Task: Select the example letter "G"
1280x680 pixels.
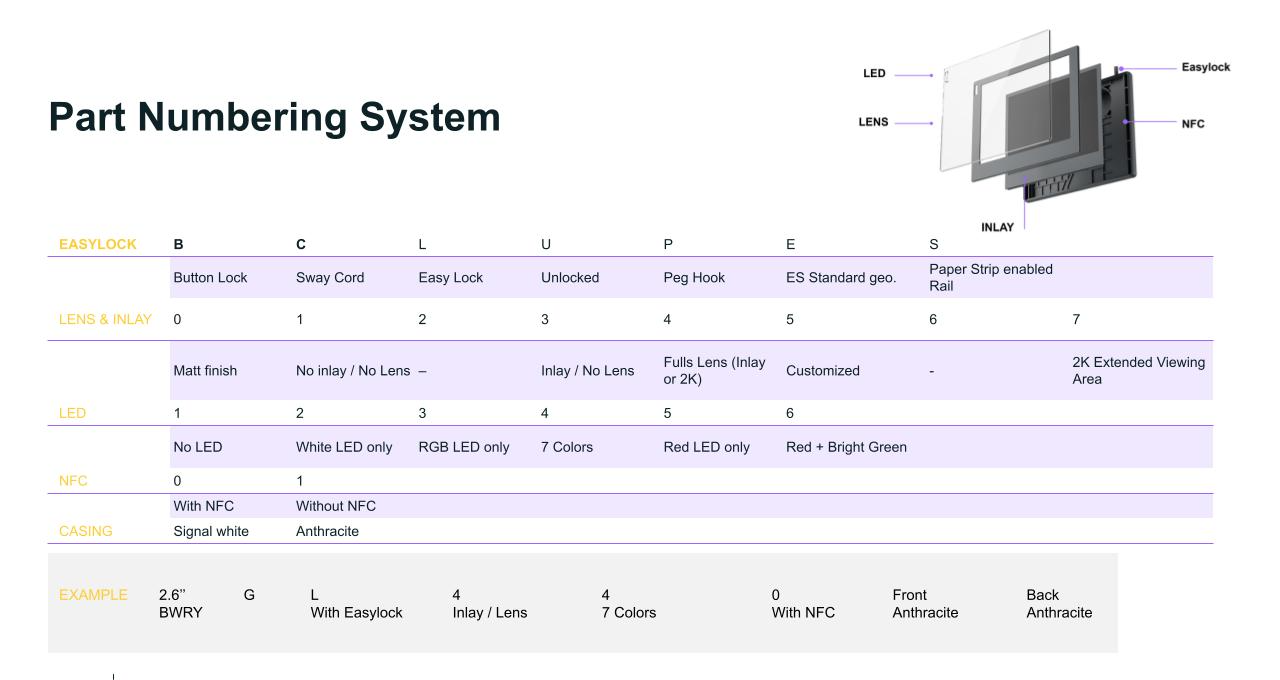Action: (x=249, y=595)
